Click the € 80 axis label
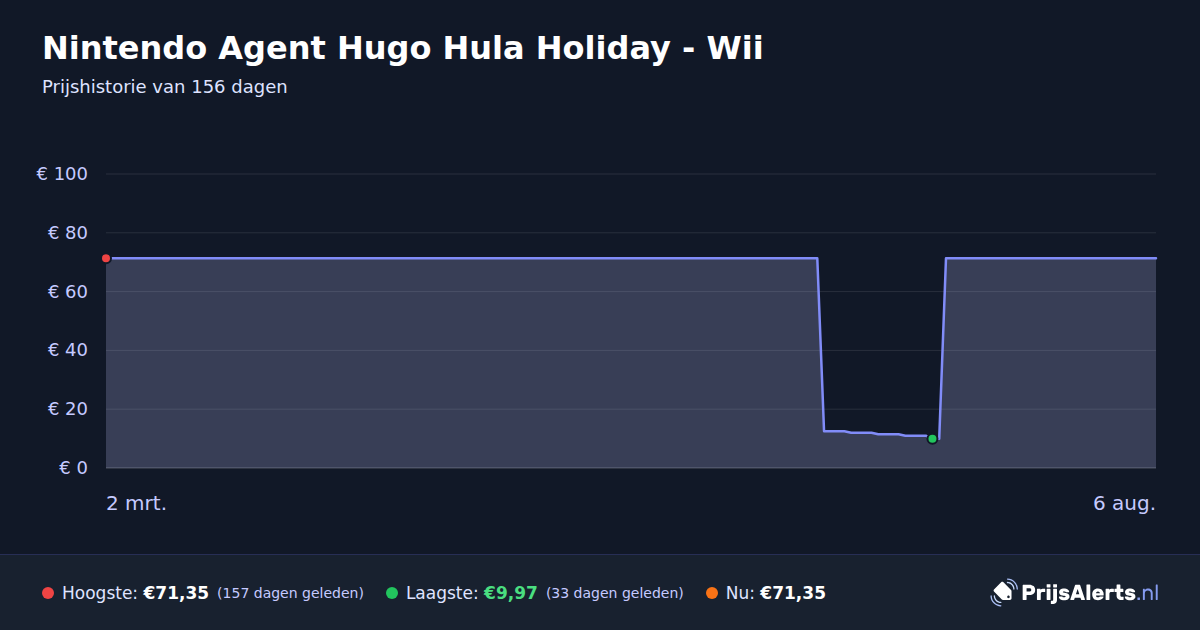 point(68,233)
